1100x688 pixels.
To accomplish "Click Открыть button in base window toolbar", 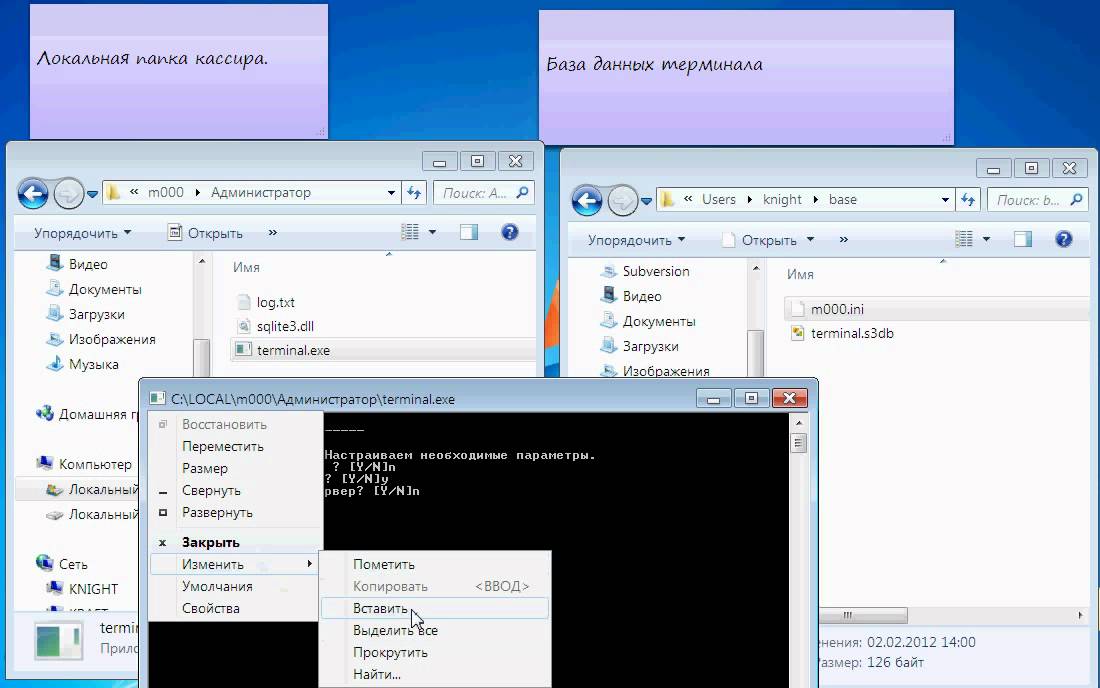I will [x=760, y=240].
